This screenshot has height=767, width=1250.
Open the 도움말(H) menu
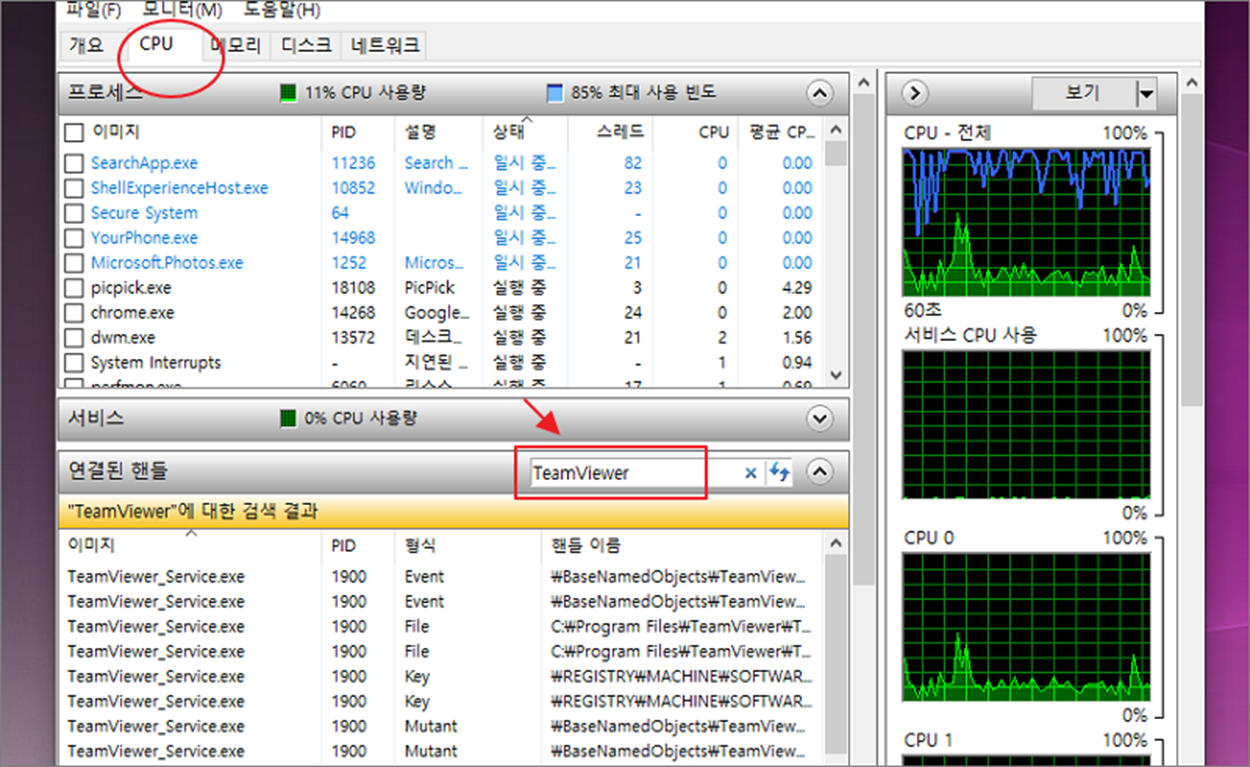click(282, 10)
